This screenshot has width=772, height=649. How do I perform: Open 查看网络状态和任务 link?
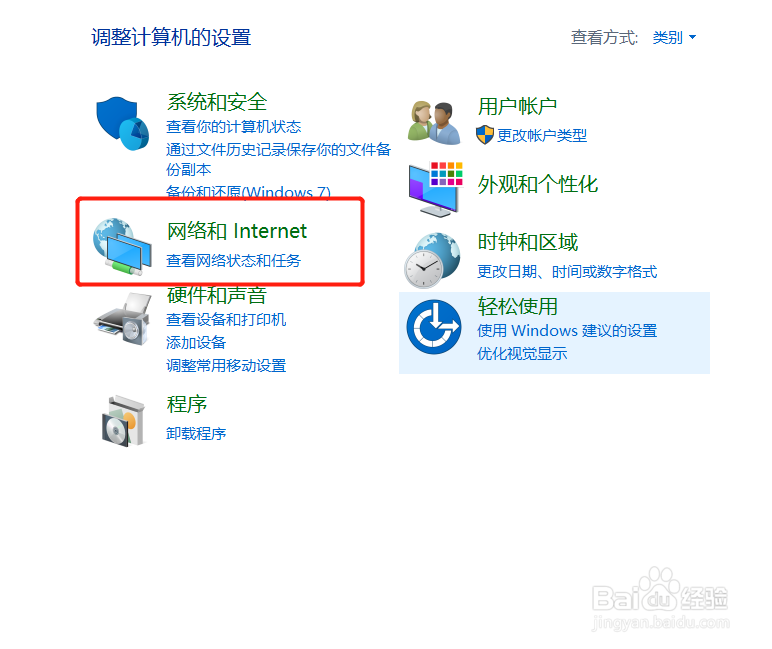233,260
